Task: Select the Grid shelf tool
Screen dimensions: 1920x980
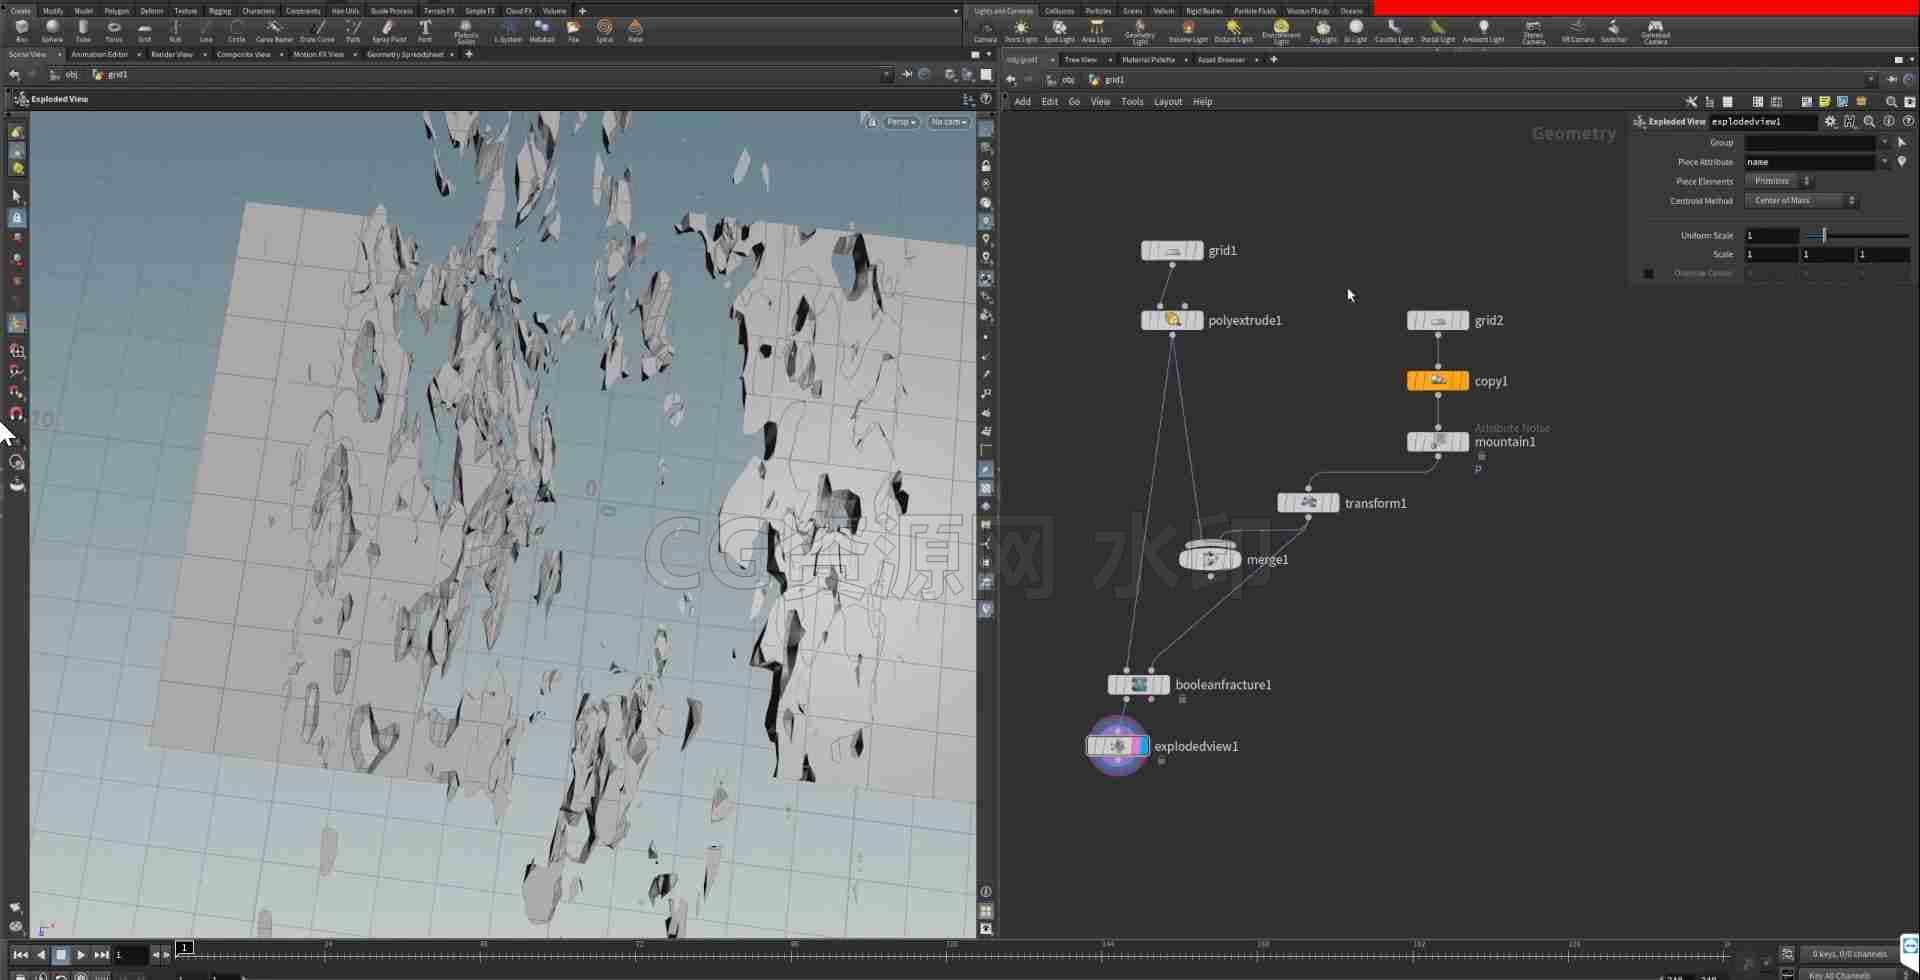Action: click(x=145, y=31)
